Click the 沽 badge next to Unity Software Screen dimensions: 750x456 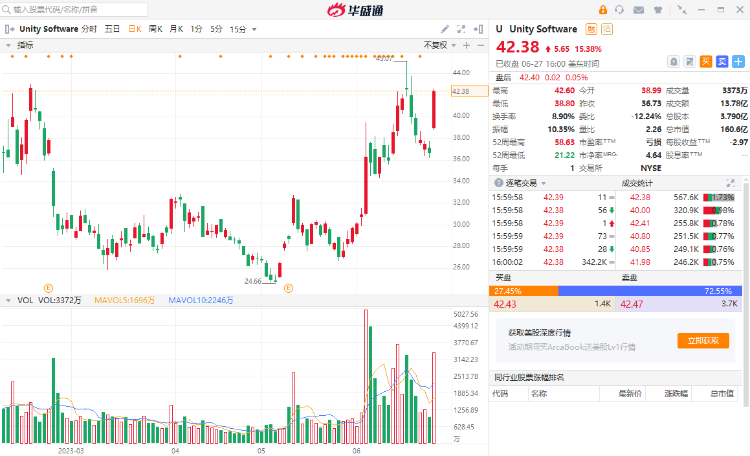(607, 29)
